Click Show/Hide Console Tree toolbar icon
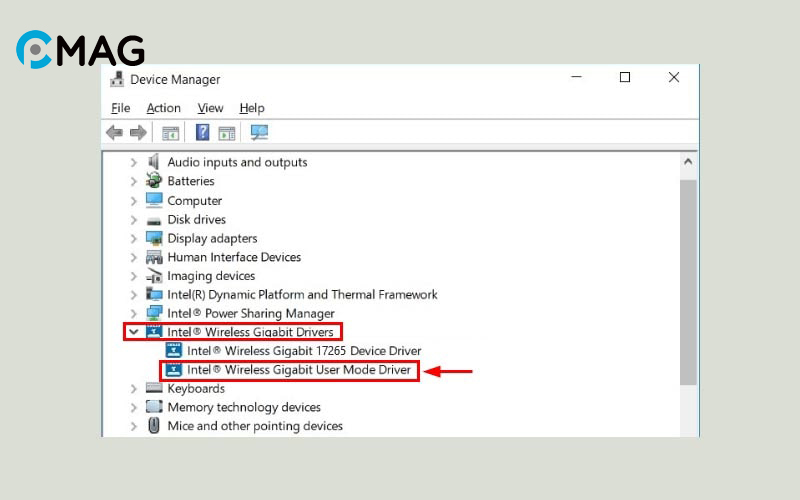Viewport: 800px width, 500px height. click(x=170, y=133)
